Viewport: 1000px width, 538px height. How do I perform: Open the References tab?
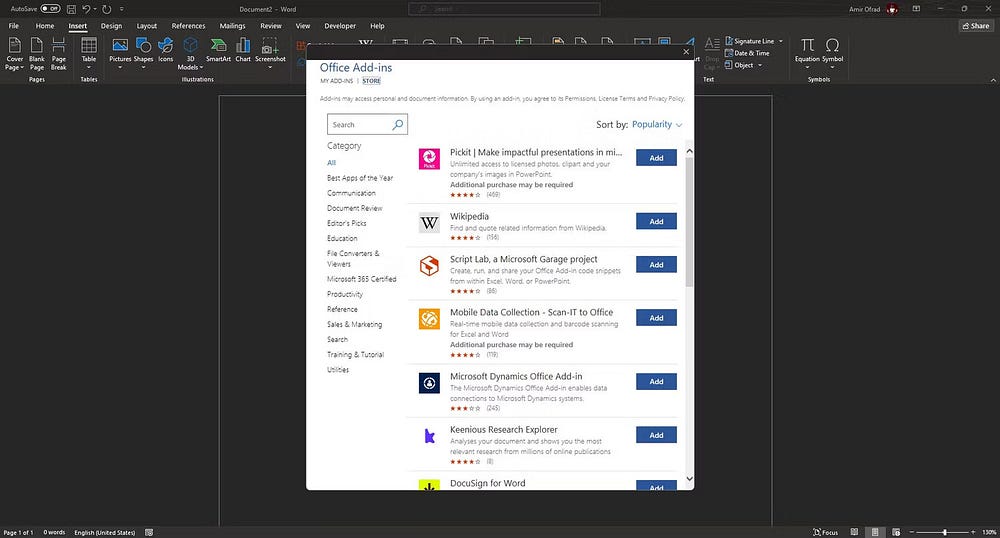[x=188, y=26]
